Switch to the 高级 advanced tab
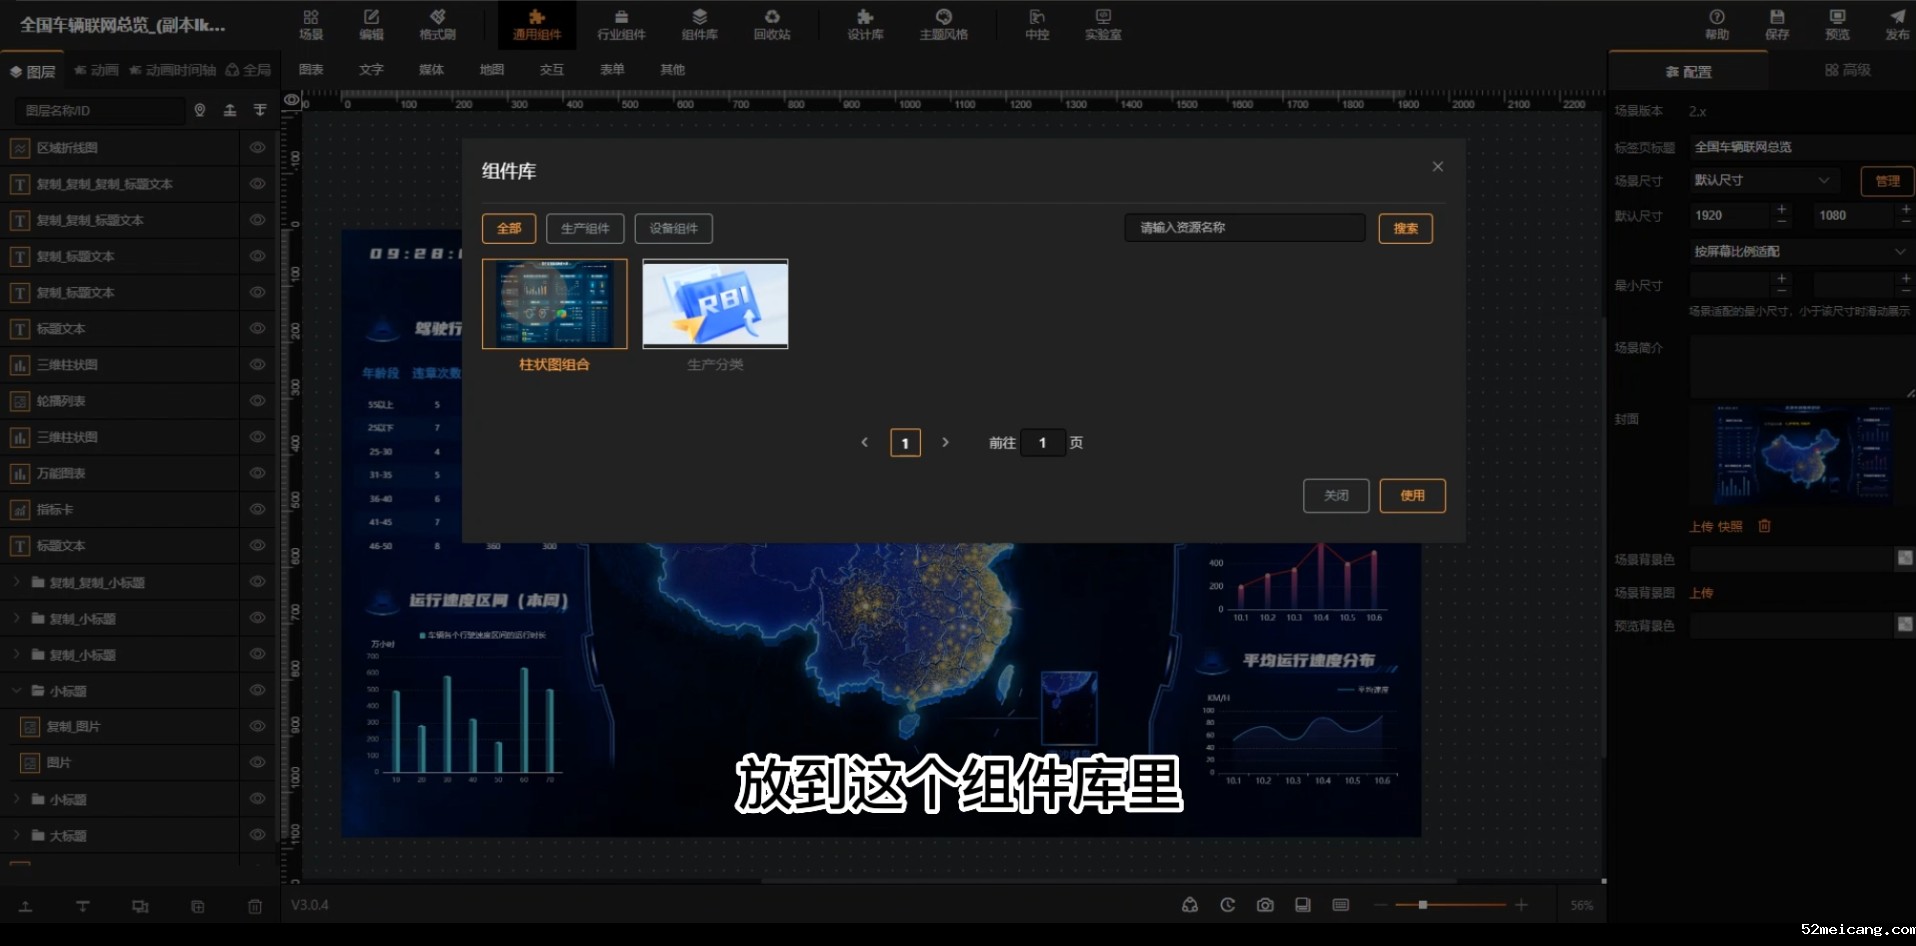 [1847, 70]
